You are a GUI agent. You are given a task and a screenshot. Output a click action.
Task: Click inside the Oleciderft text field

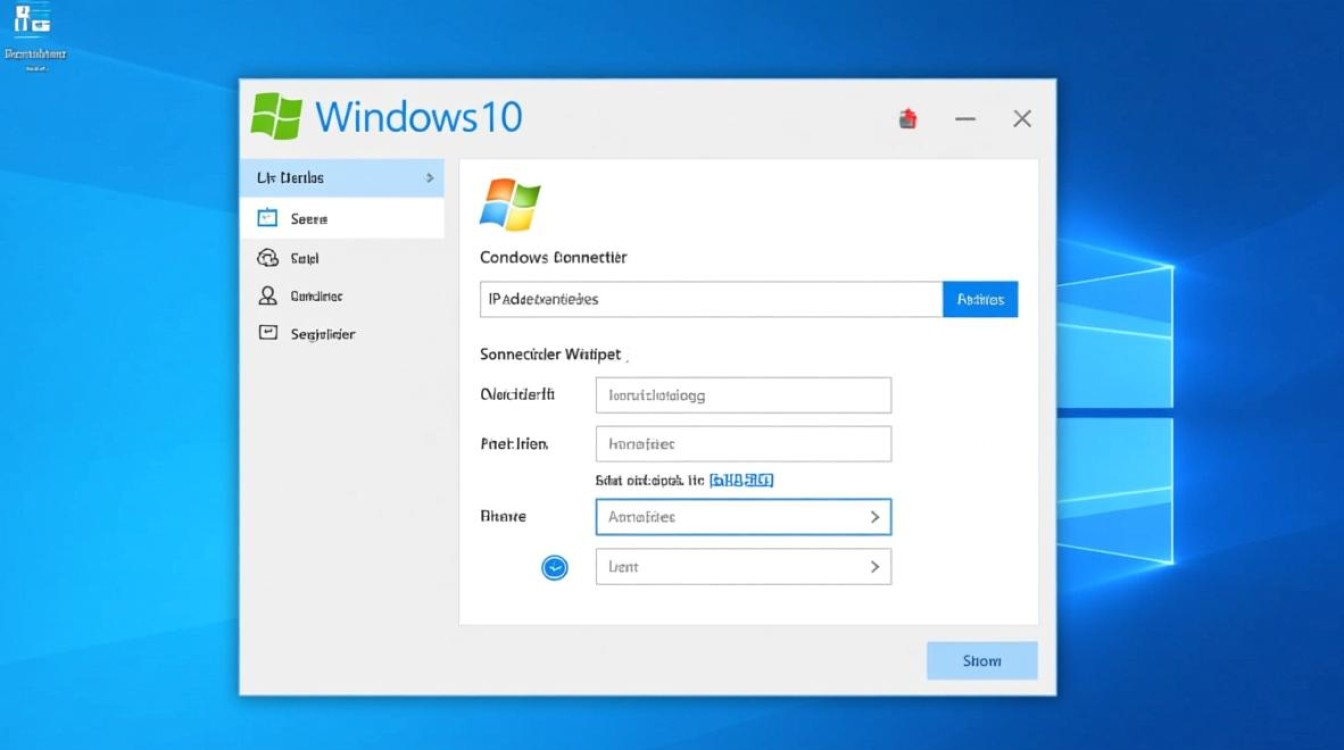click(743, 394)
